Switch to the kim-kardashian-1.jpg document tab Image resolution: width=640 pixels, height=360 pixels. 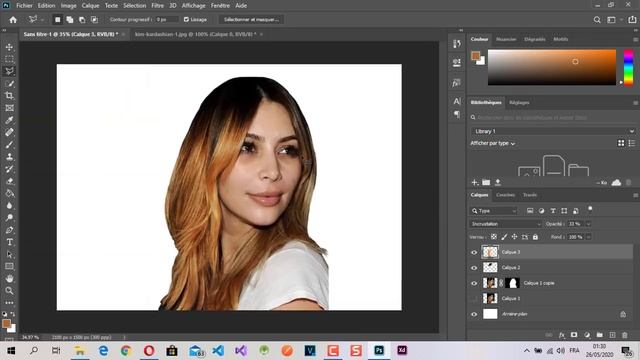coord(196,34)
